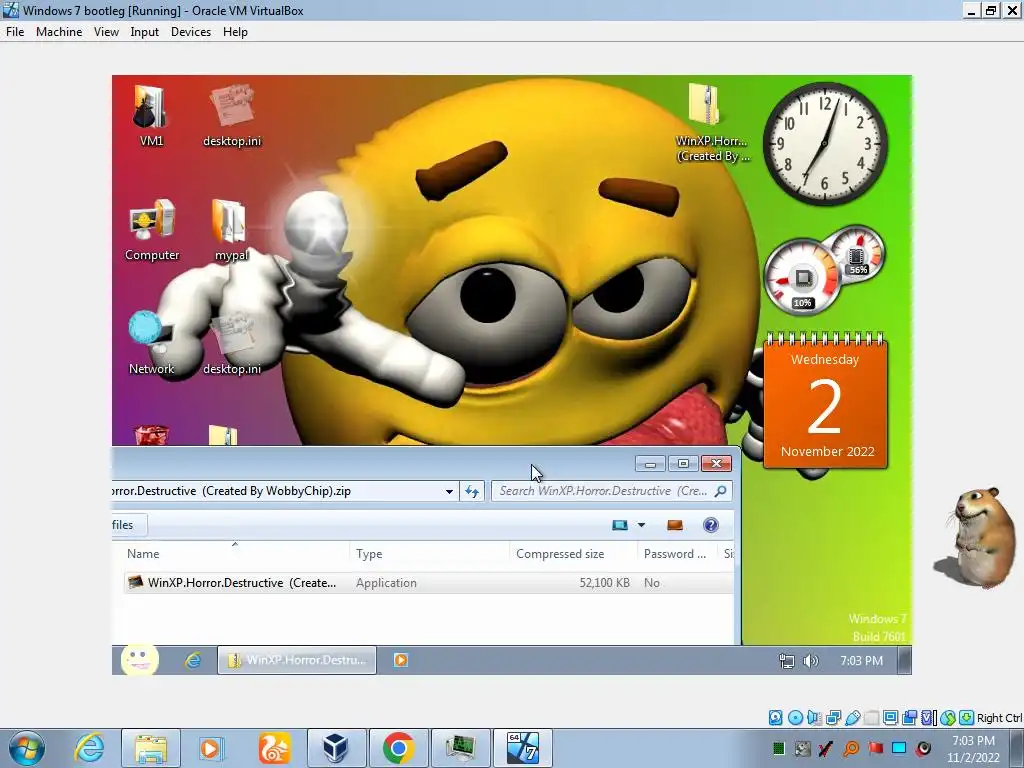Screen dimensions: 1024x768
Task: Click VirtualBox keyboard capture indicator
Action: (x=967, y=718)
